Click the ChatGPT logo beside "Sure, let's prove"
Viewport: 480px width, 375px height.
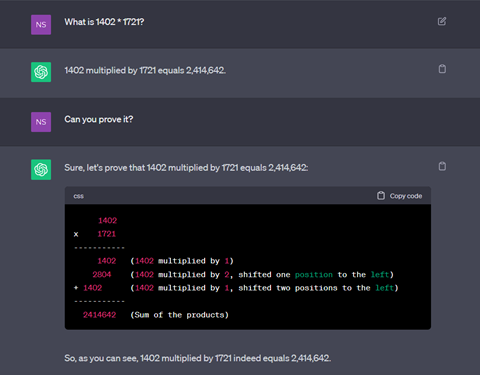point(41,169)
